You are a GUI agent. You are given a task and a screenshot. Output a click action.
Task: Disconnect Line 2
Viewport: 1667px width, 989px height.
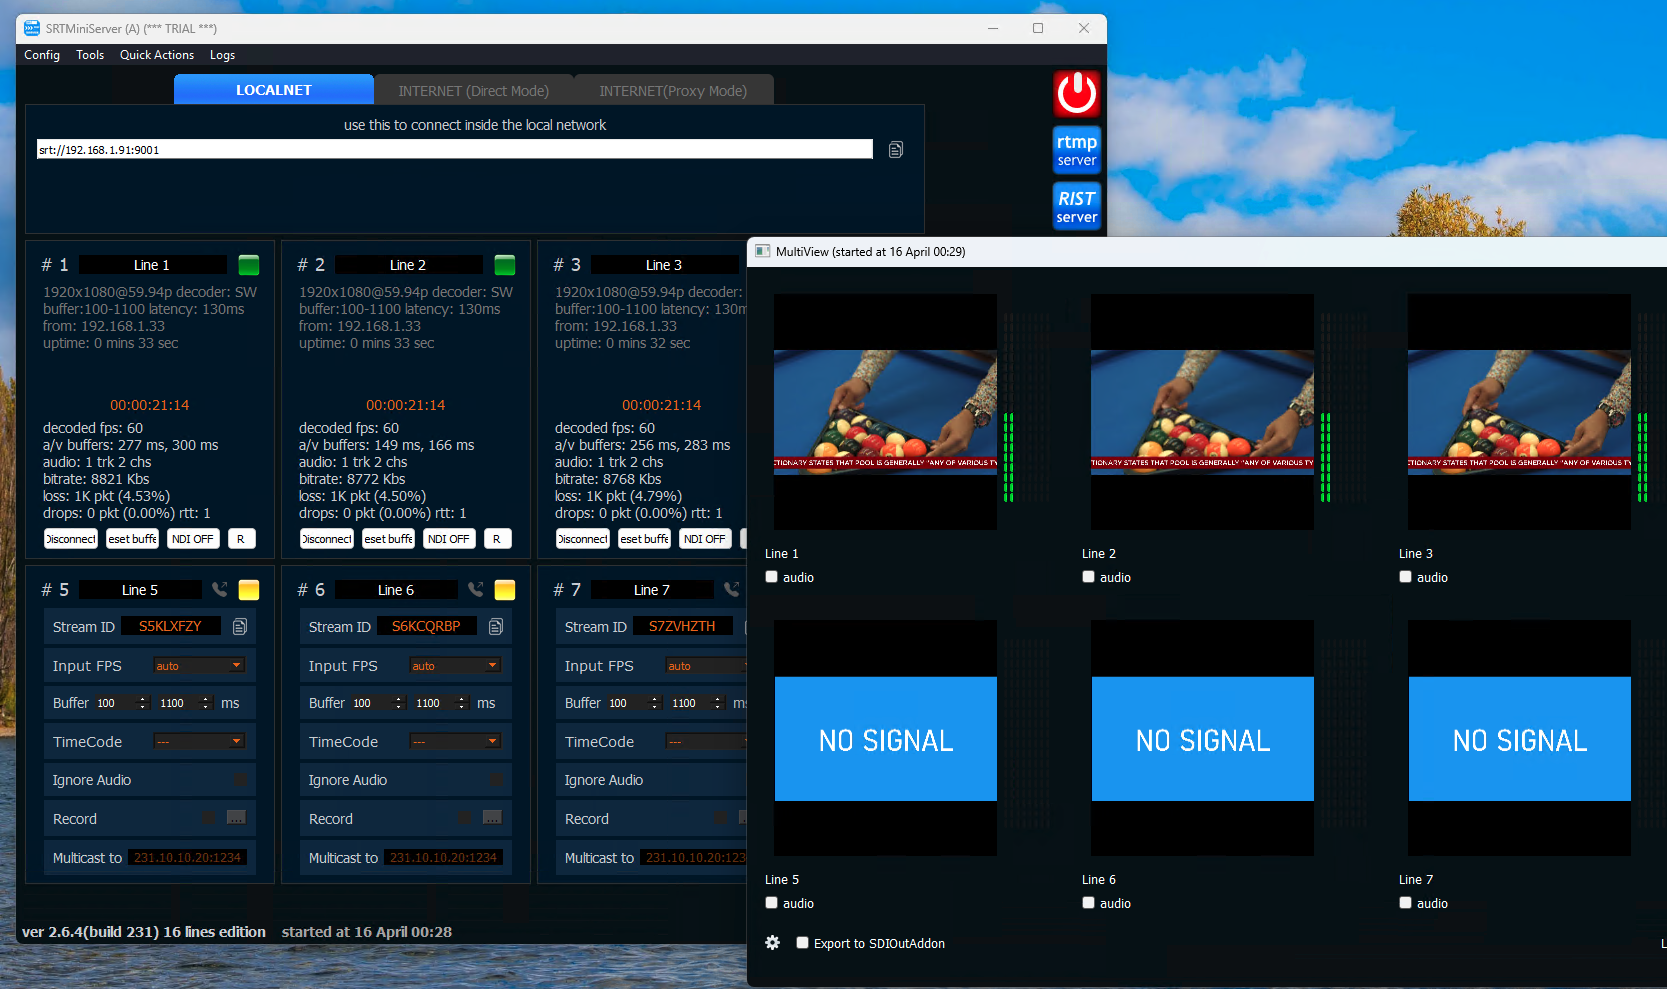coord(327,539)
